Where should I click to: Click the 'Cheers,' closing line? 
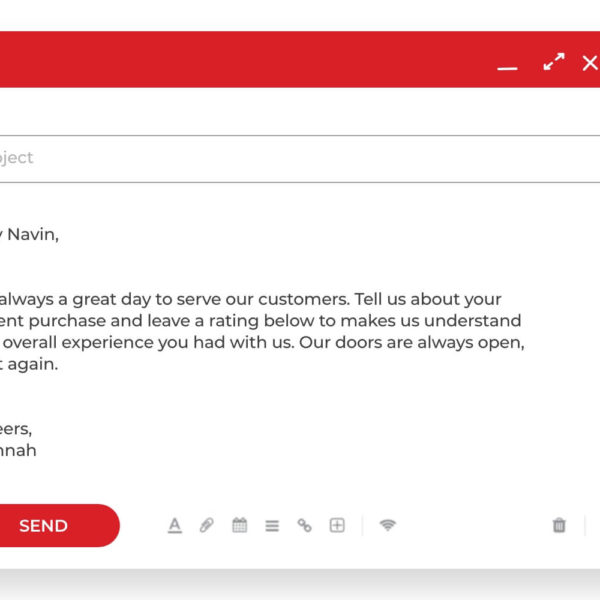click(16, 429)
